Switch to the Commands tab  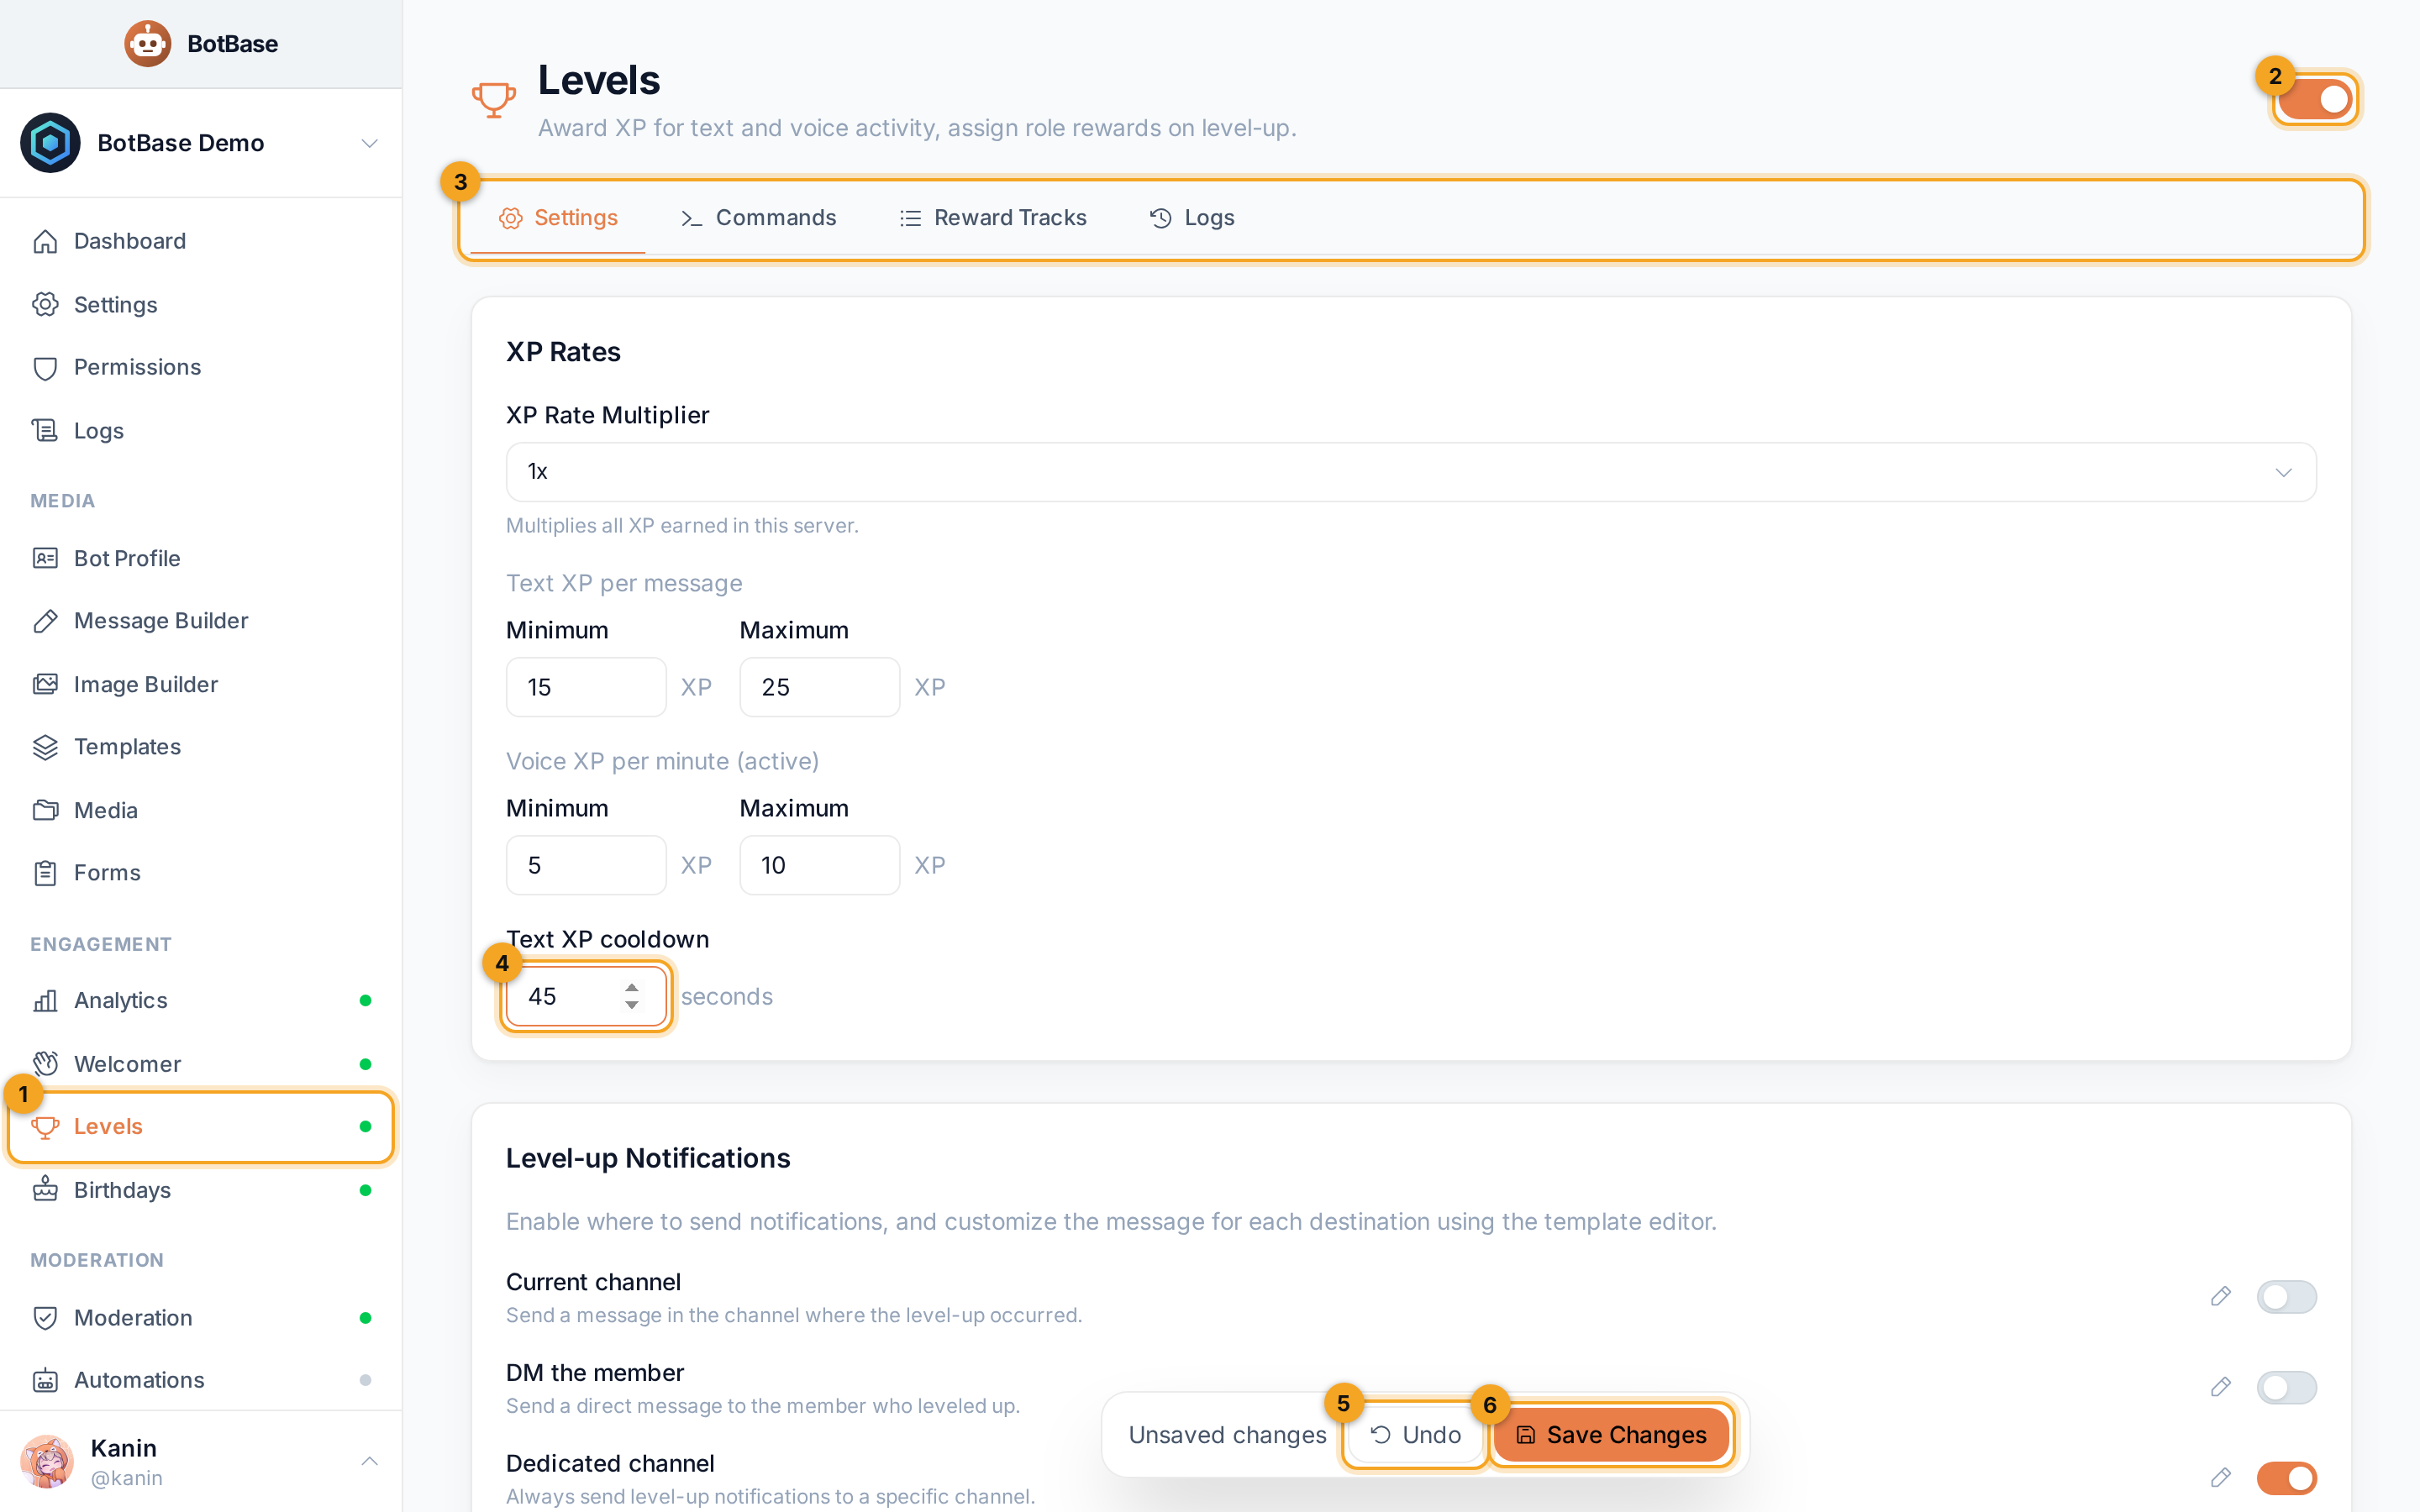pos(758,218)
